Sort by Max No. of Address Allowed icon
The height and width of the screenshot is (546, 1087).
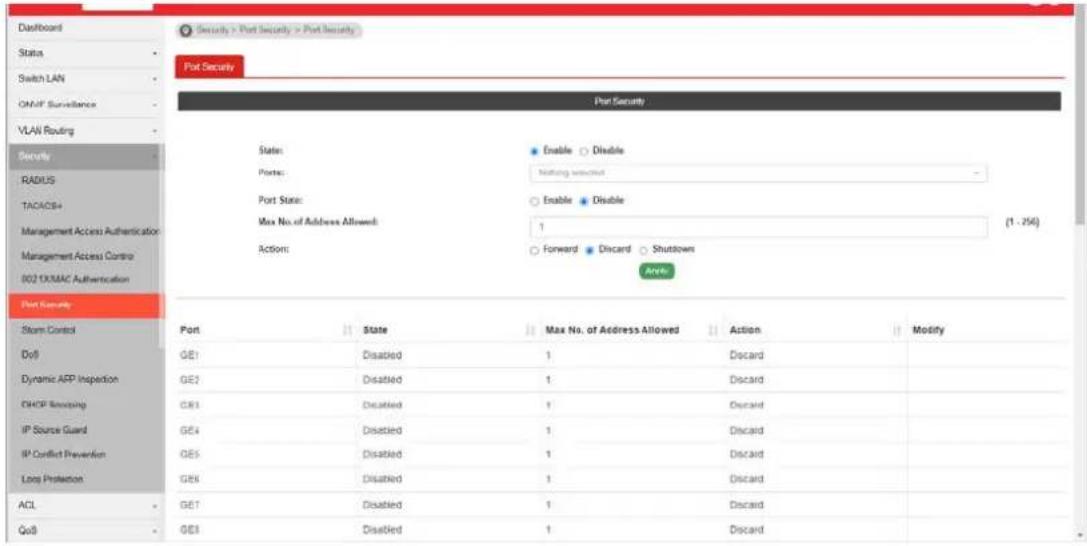coord(712,331)
